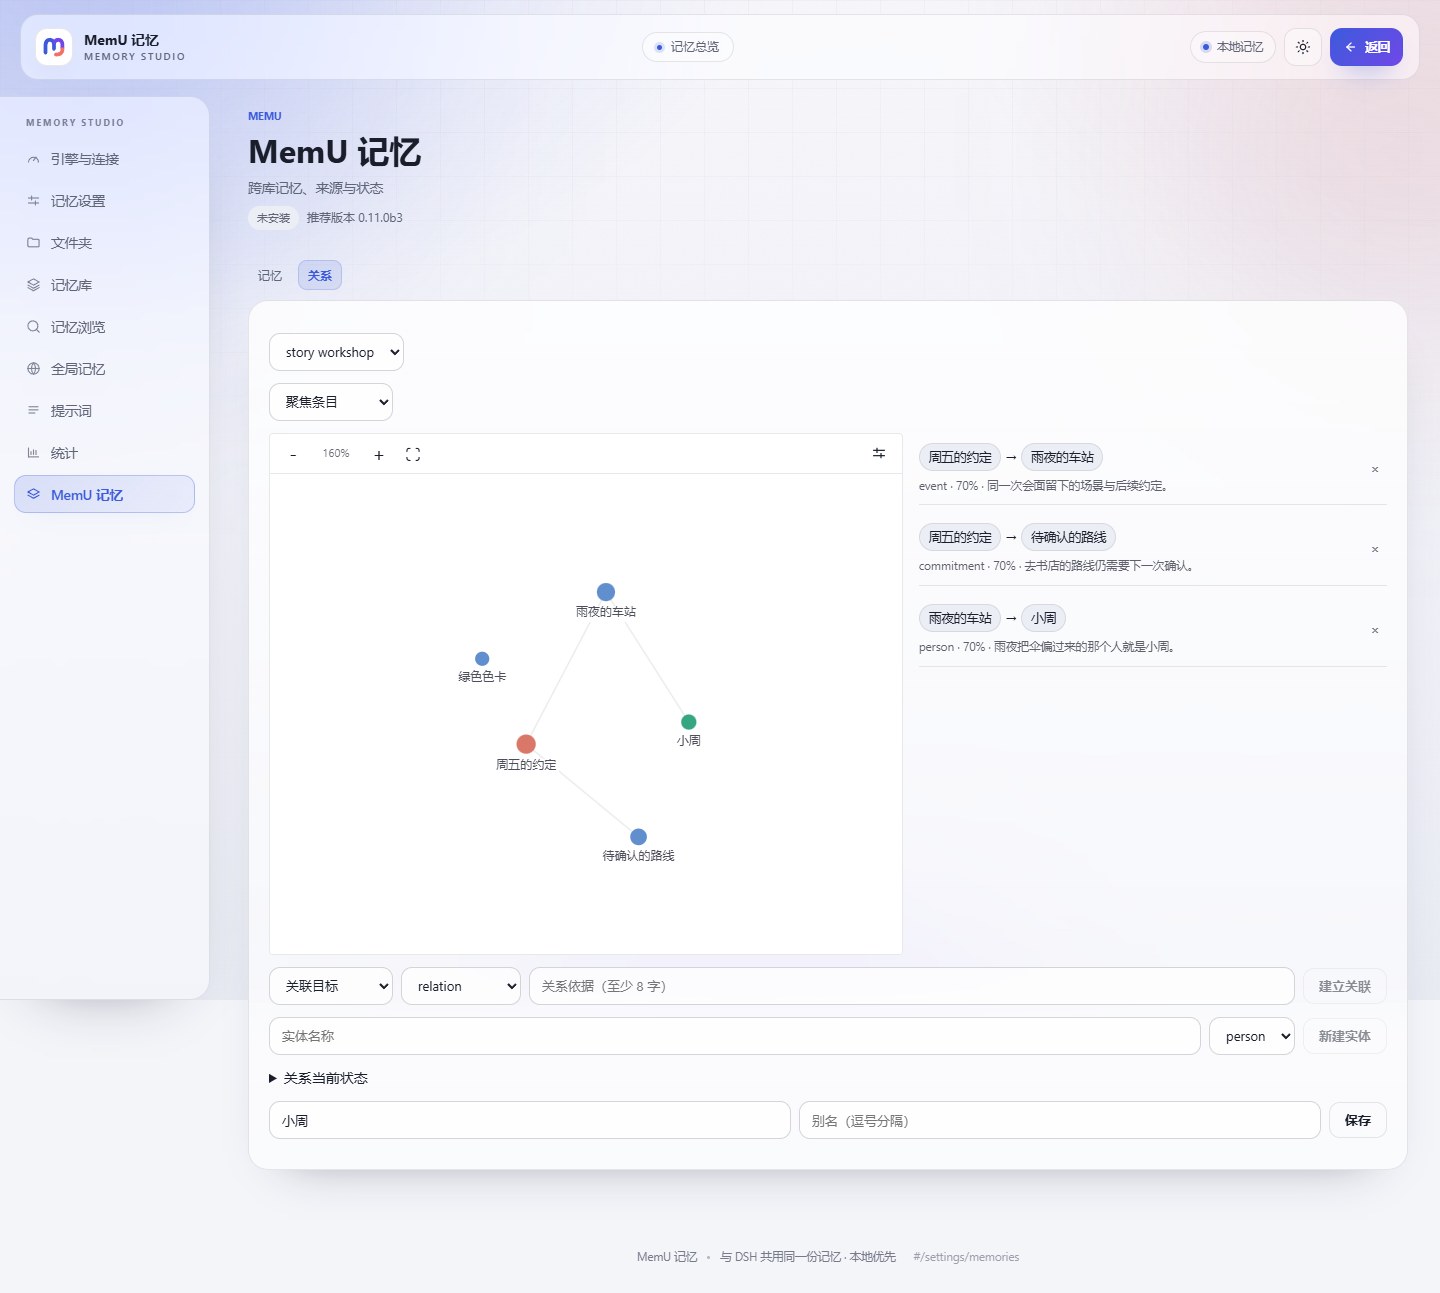Screen dimensions: 1440x1293
Task: Click the 记忆总览 pill
Action: point(687,47)
